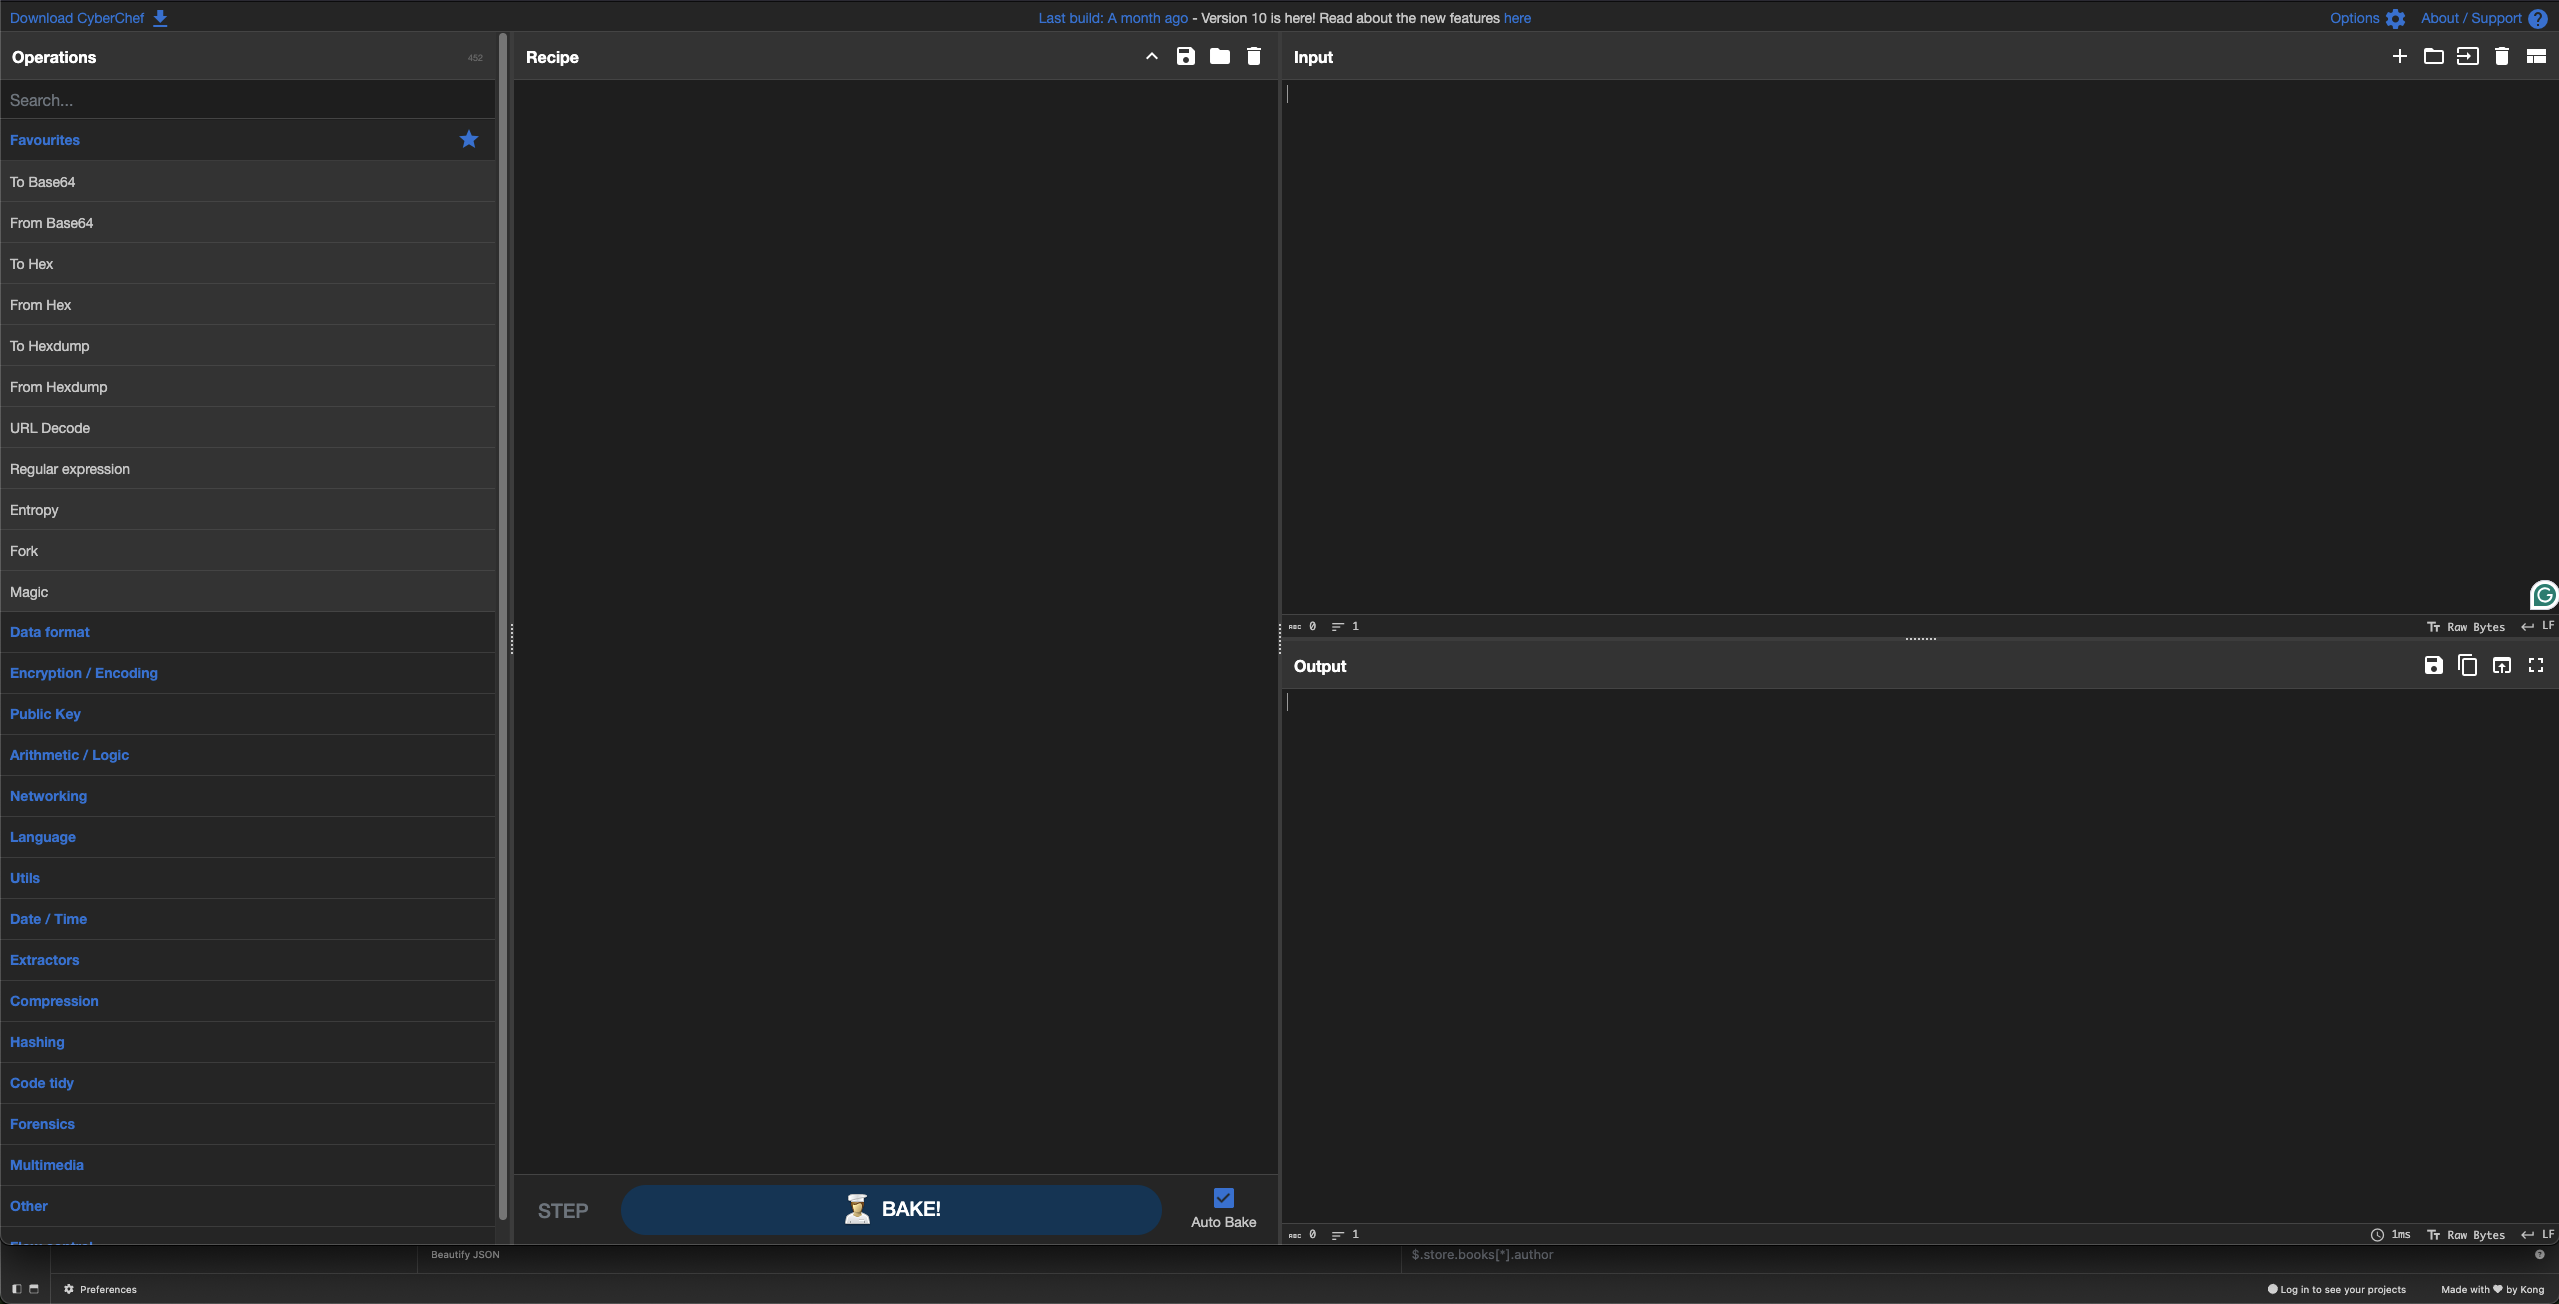
Task: Click the operations Search field
Action: tap(248, 100)
